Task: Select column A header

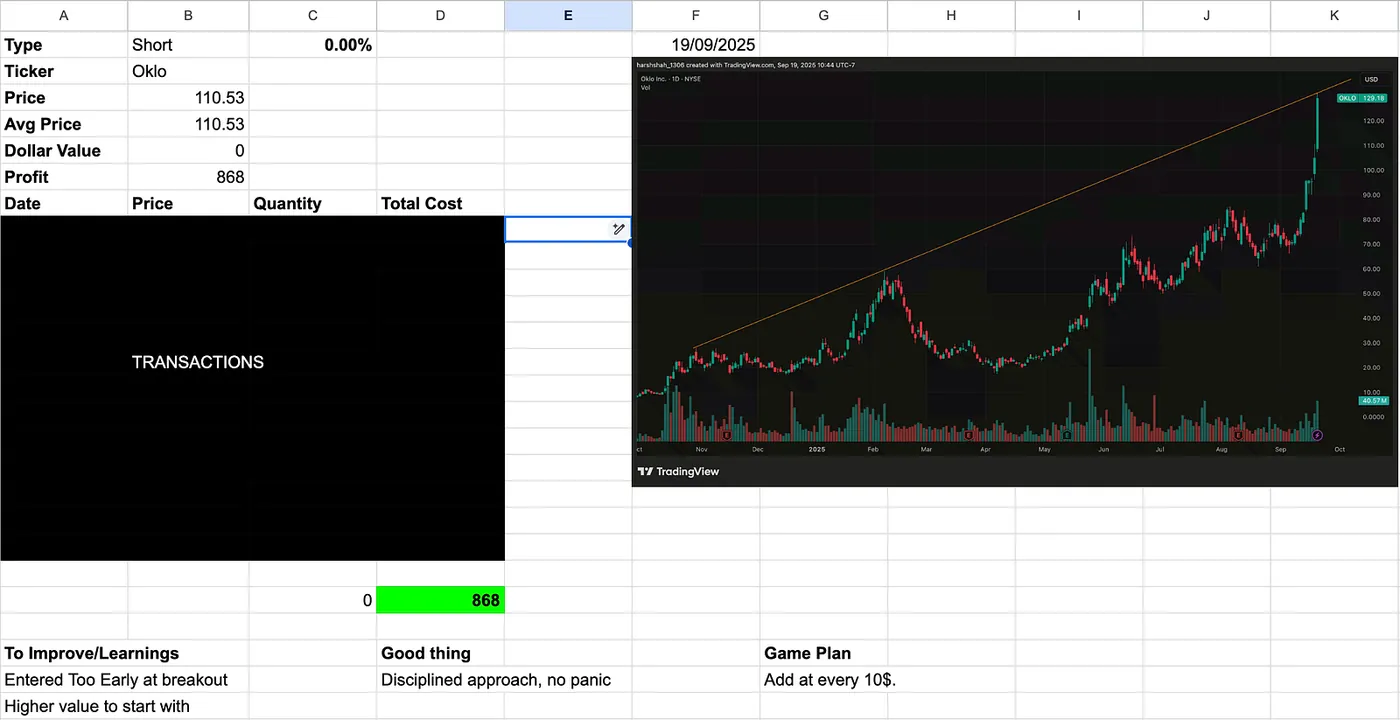Action: (x=64, y=15)
